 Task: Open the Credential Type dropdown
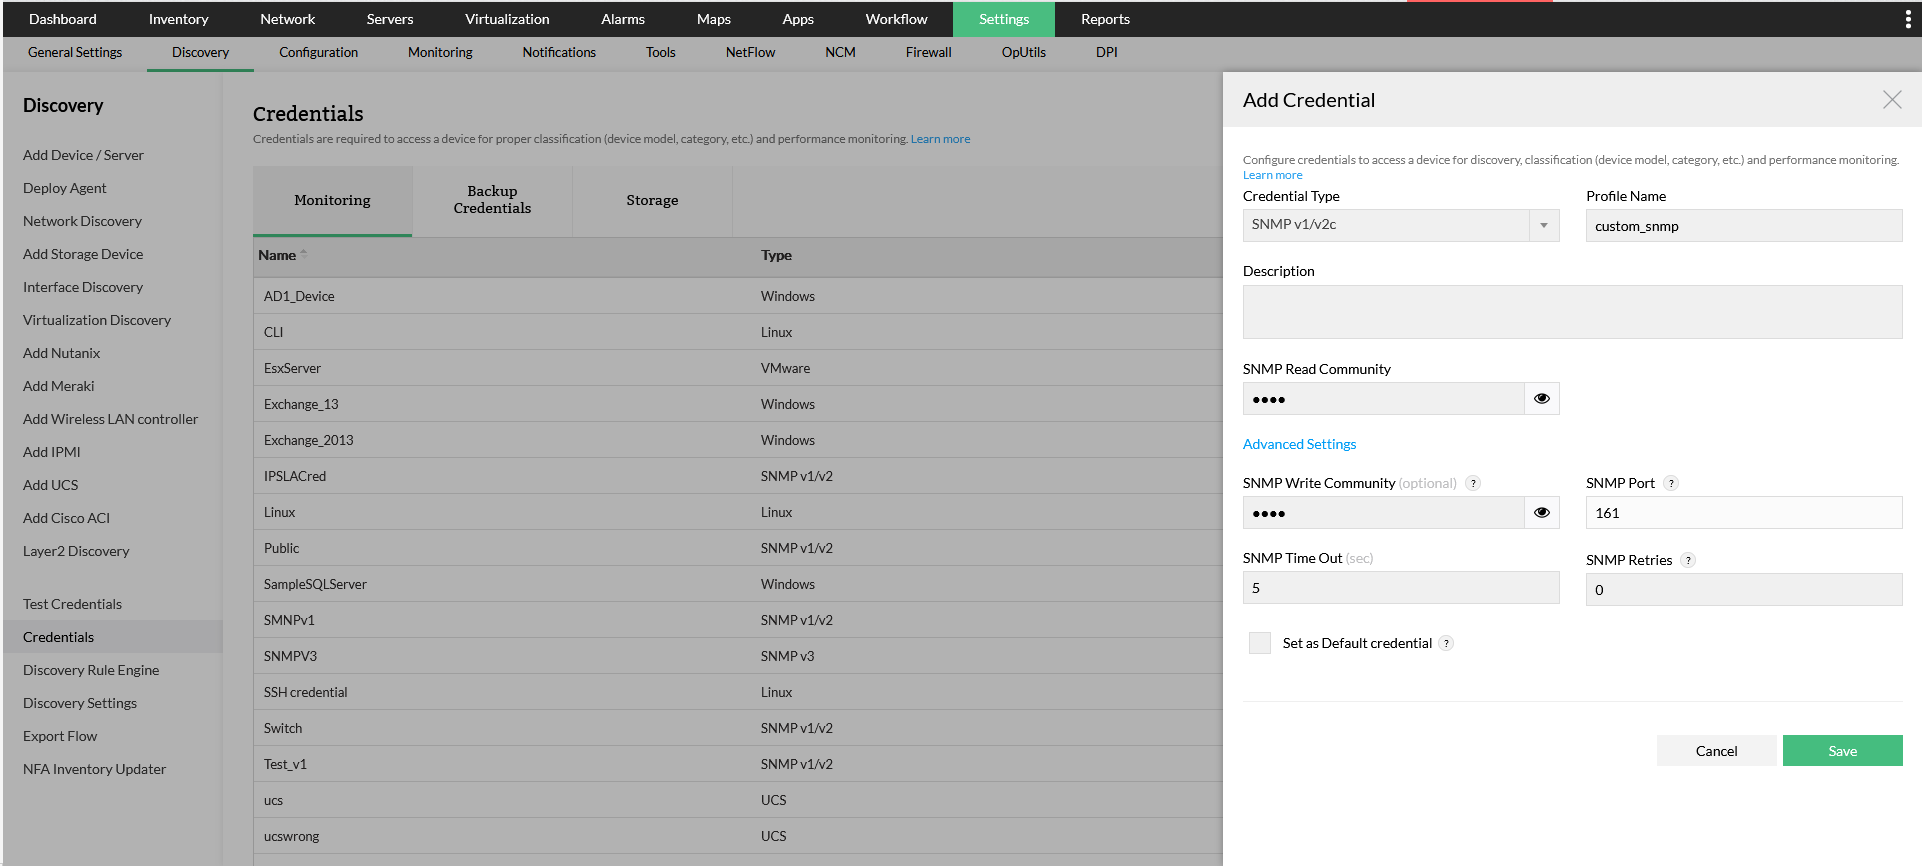point(1543,225)
